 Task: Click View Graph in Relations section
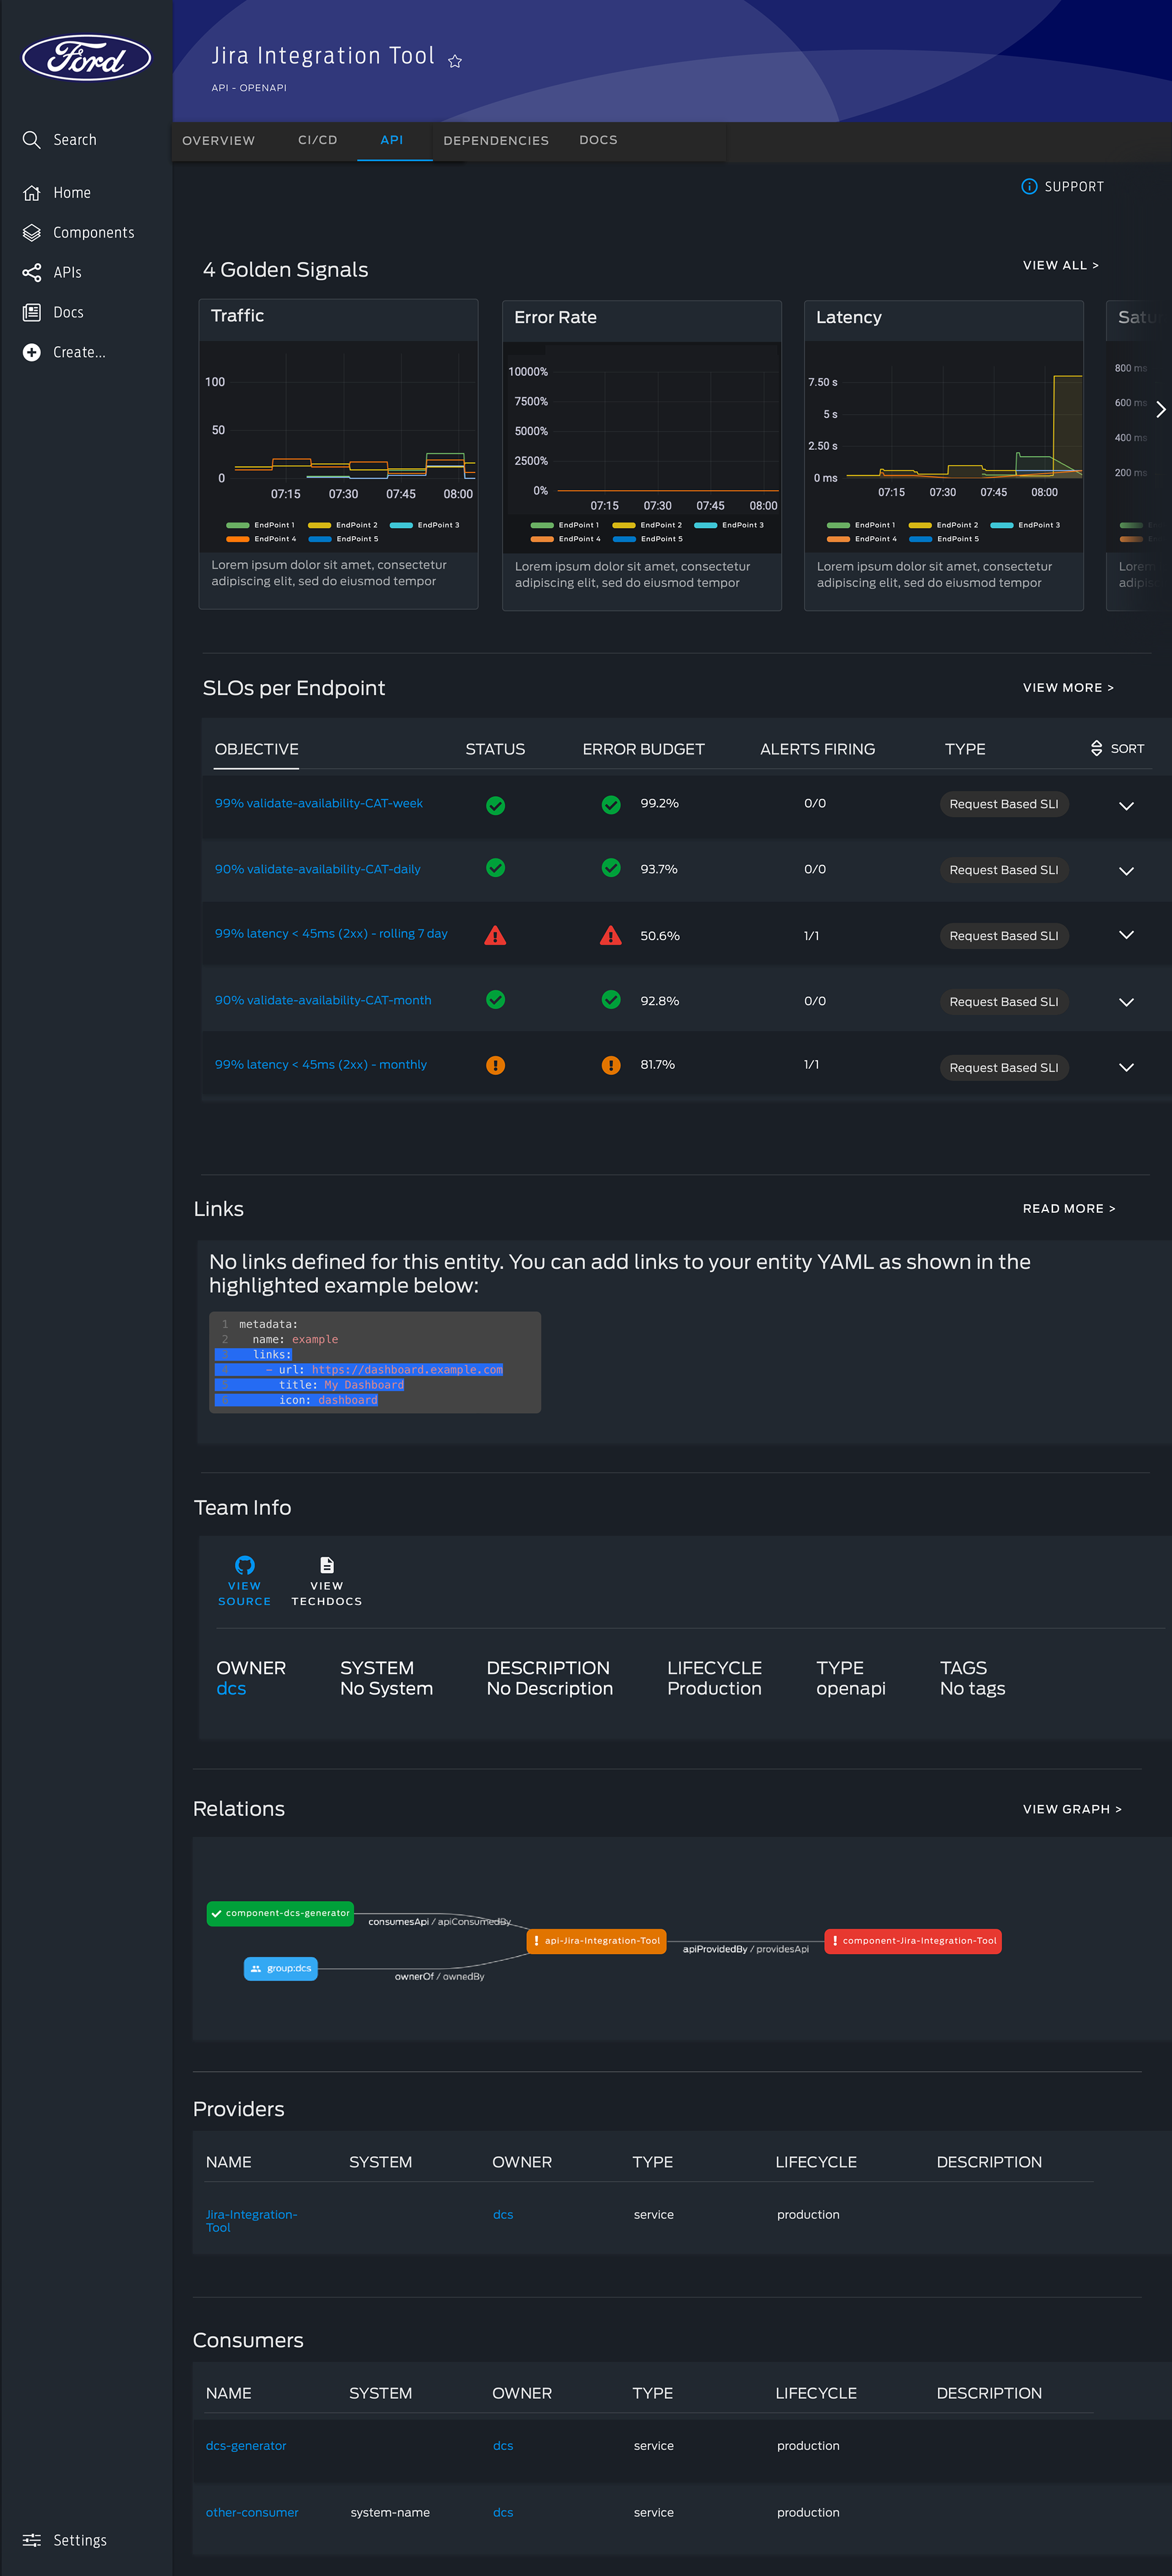1072,1809
